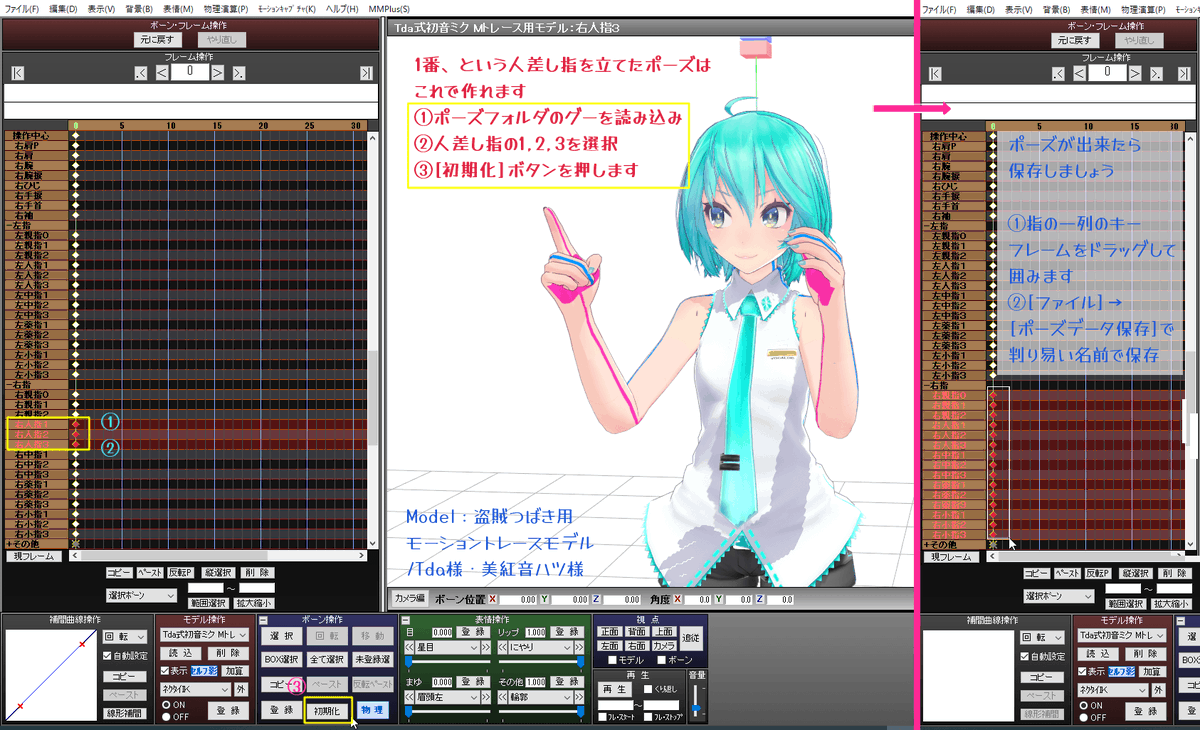Click next (>>) eye morph beside 星目
The height and width of the screenshot is (730, 1200).
pyautogui.click(x=487, y=647)
